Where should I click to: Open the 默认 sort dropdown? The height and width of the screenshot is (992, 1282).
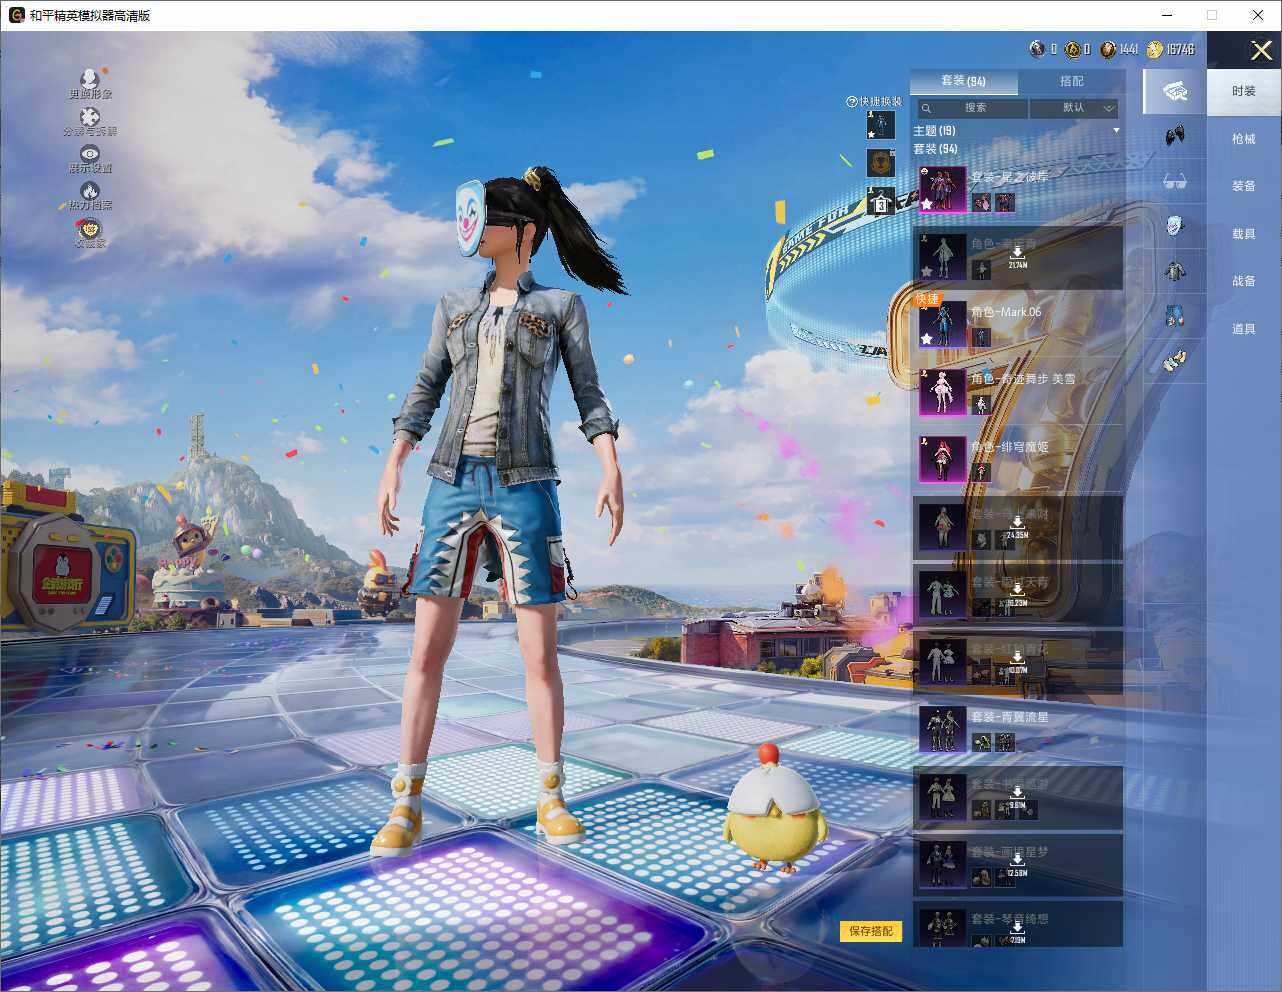(1074, 108)
